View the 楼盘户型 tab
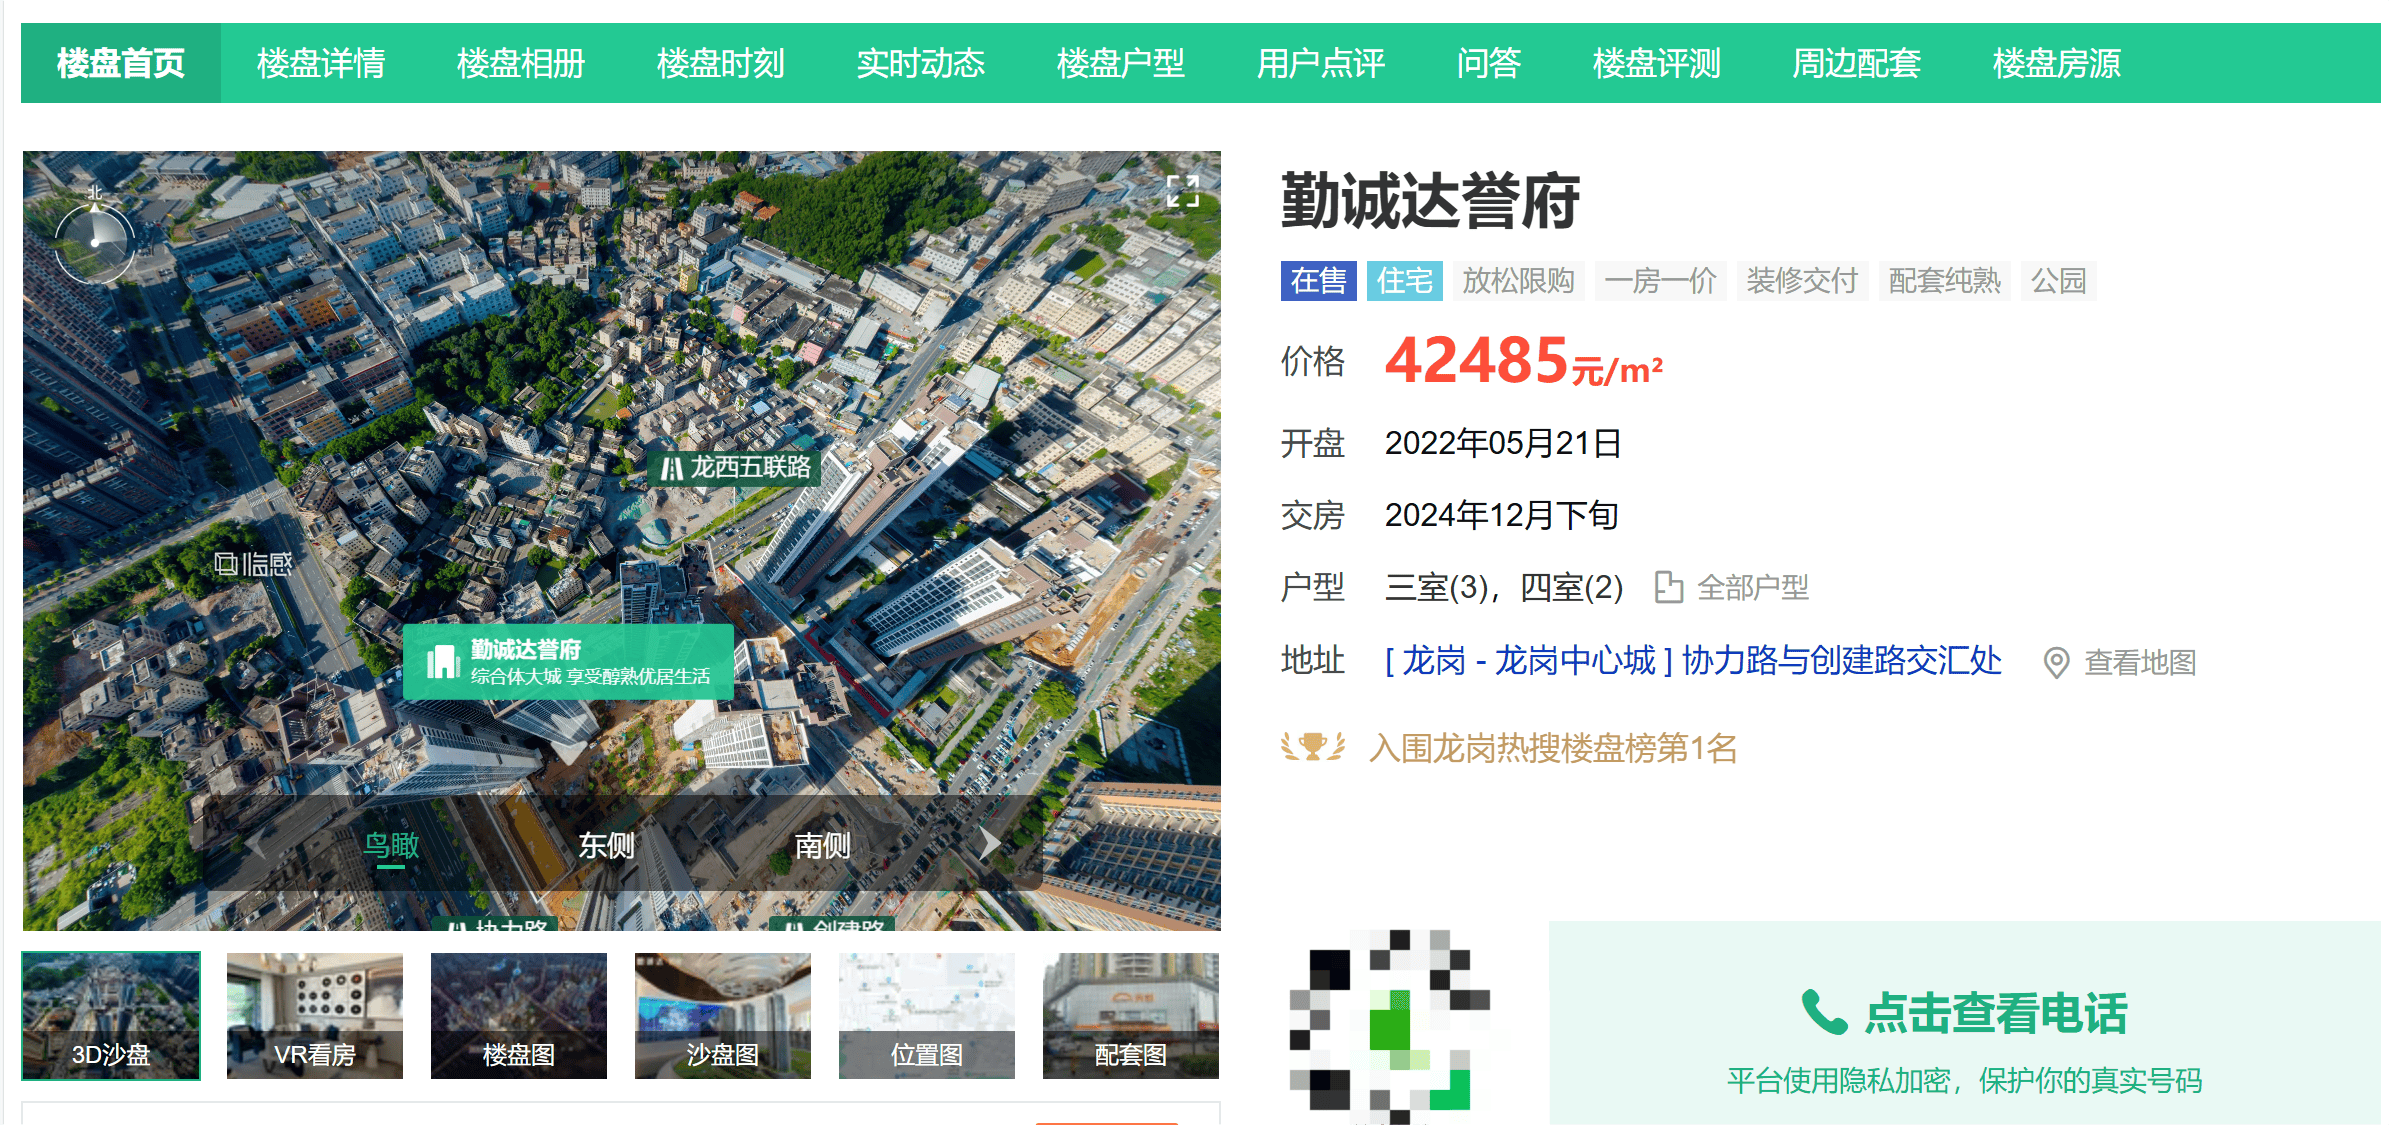 [1121, 63]
